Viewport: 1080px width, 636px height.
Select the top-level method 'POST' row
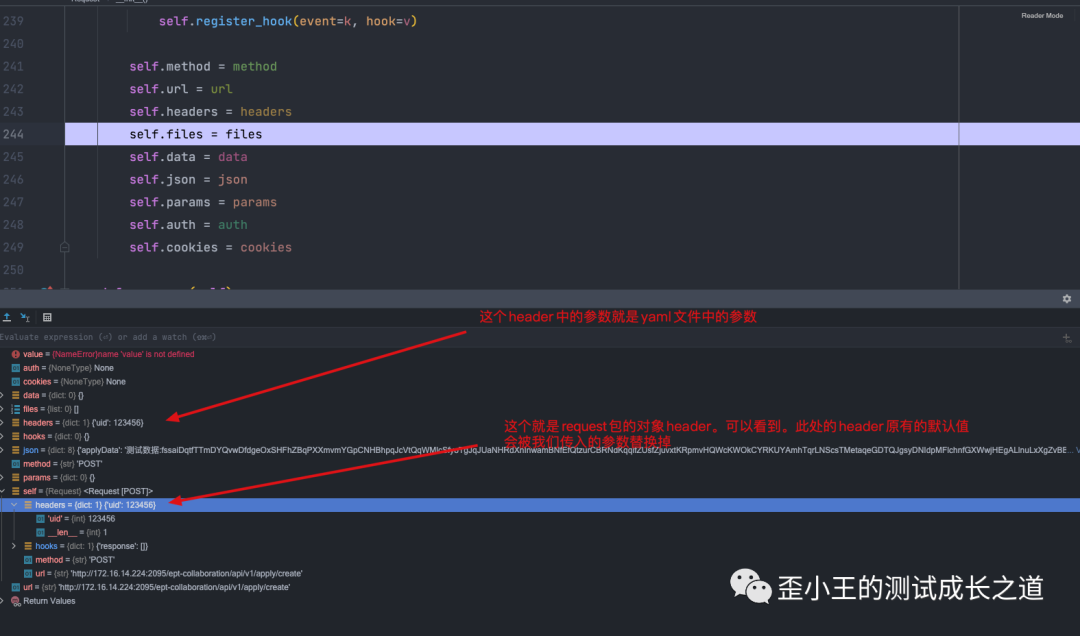540,464
